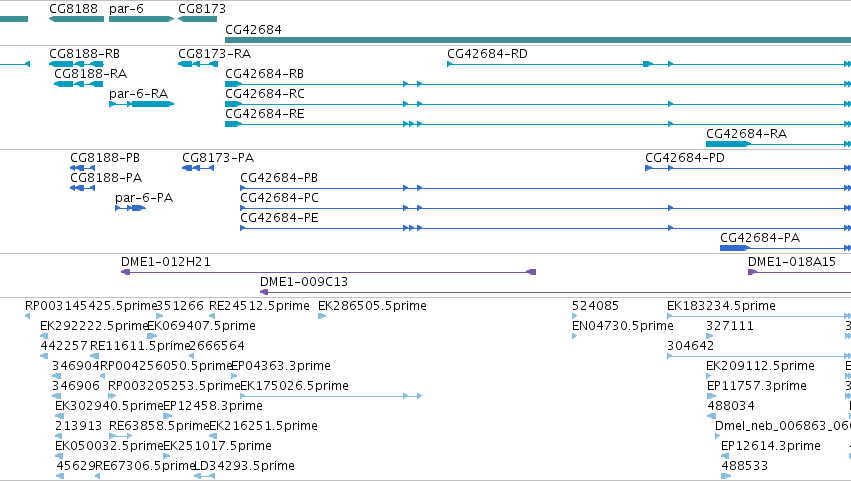
Task: Click the EK175026.5prime spliced alignment line
Action: [331, 396]
